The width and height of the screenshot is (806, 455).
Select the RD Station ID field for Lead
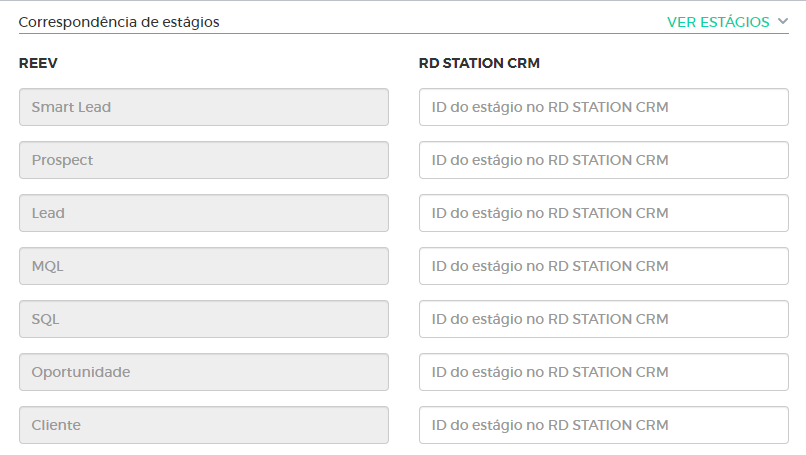pyautogui.click(x=603, y=213)
